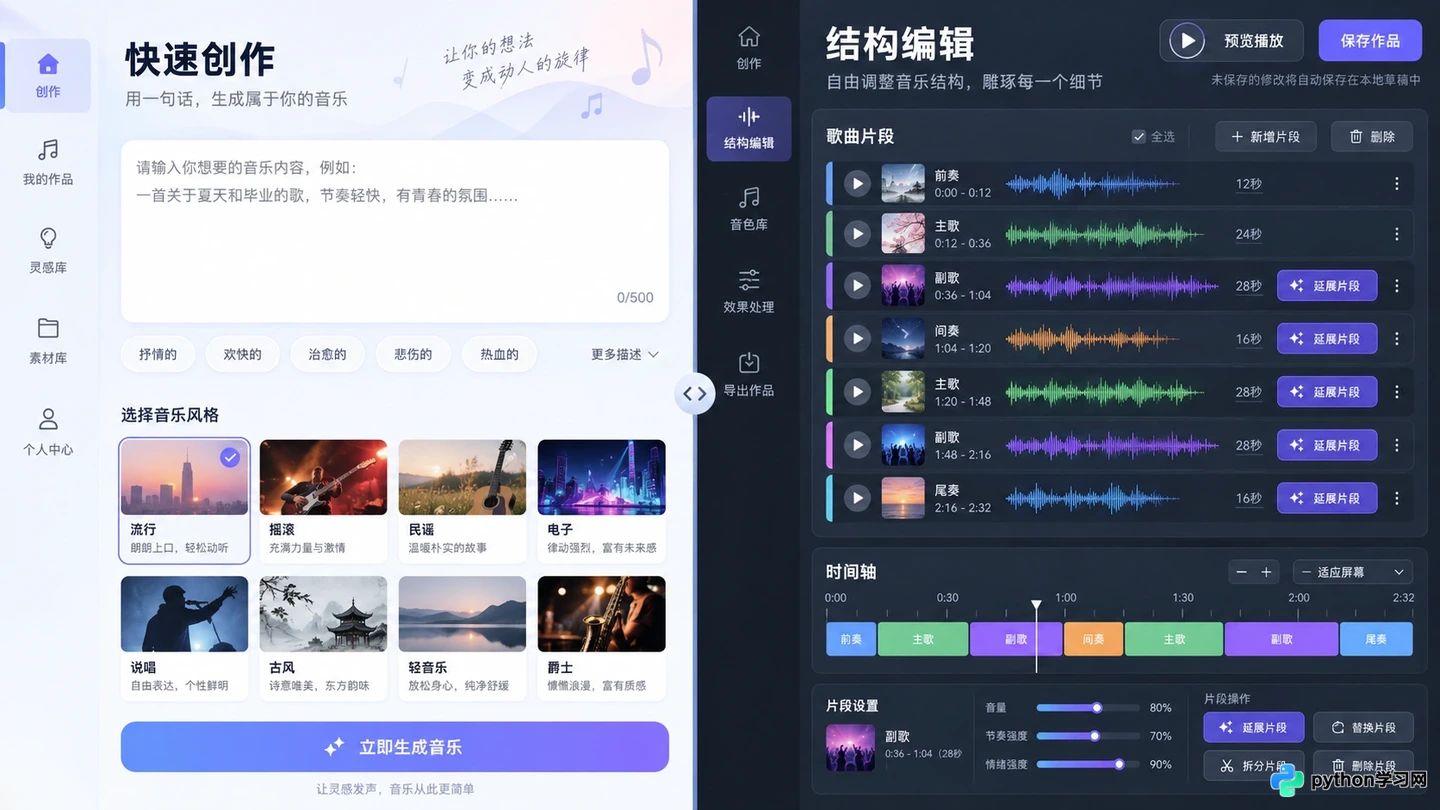Open 效果处理 effects section
Screen dimensions: 1440x810
click(749, 291)
